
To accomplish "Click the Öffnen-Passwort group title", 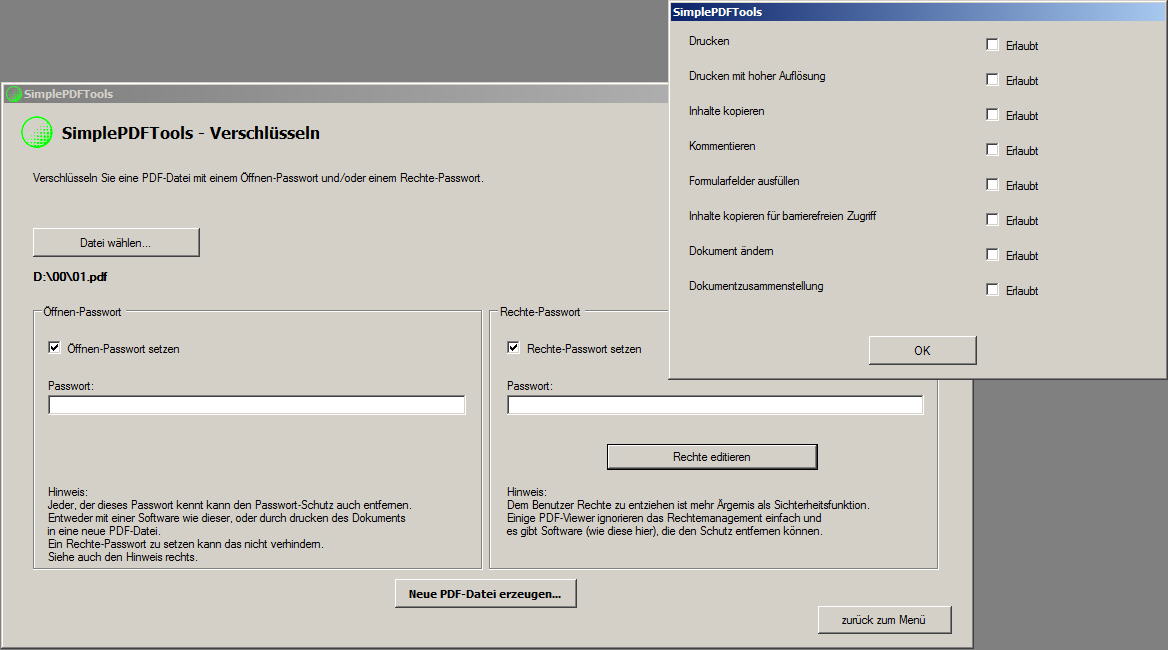I will [x=82, y=312].
